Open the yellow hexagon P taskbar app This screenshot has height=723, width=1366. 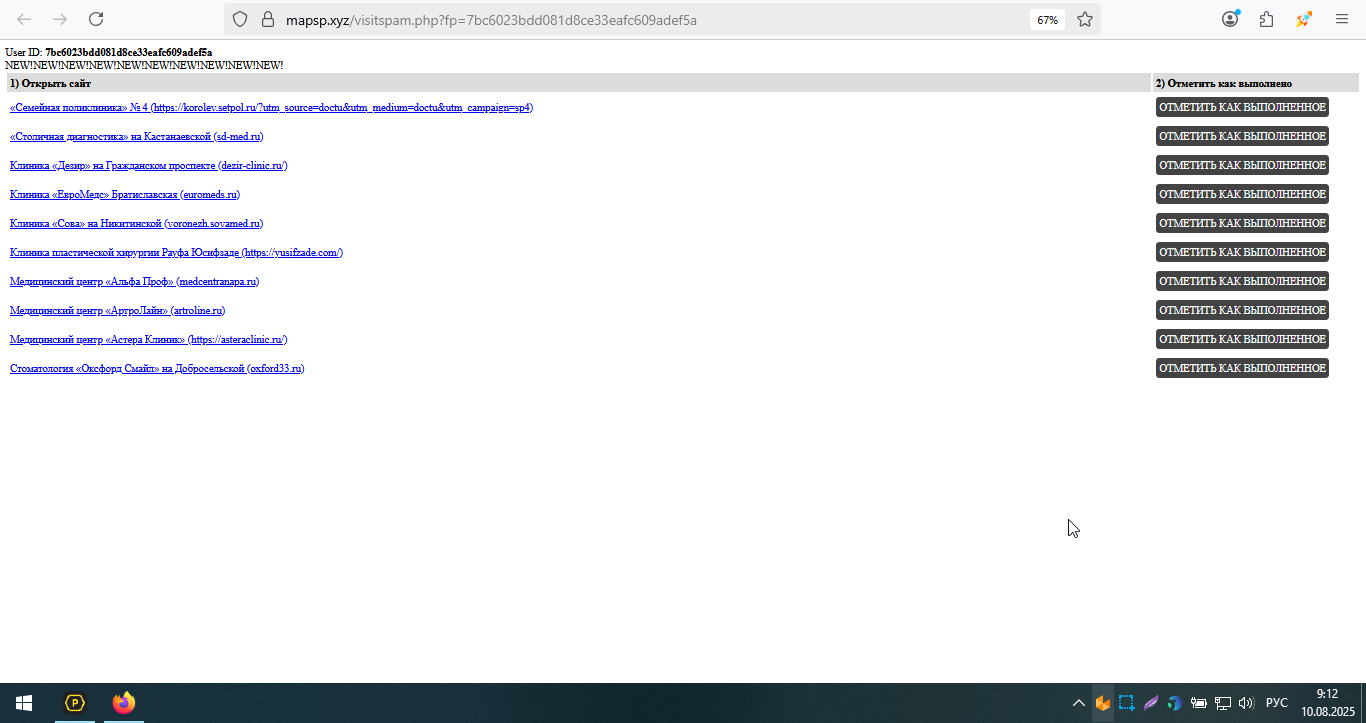coord(75,703)
